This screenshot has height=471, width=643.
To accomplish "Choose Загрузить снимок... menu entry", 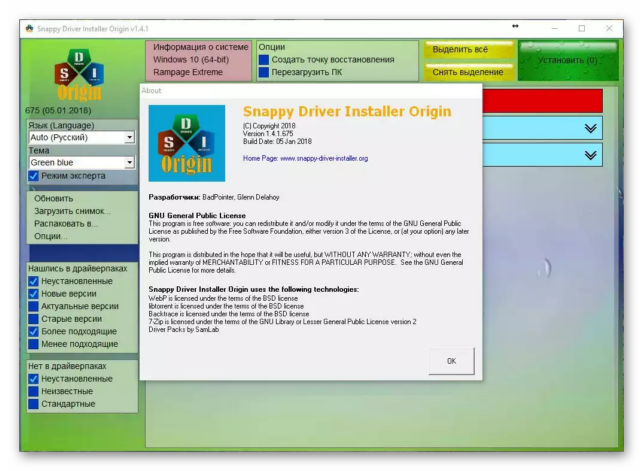I will 72,211.
